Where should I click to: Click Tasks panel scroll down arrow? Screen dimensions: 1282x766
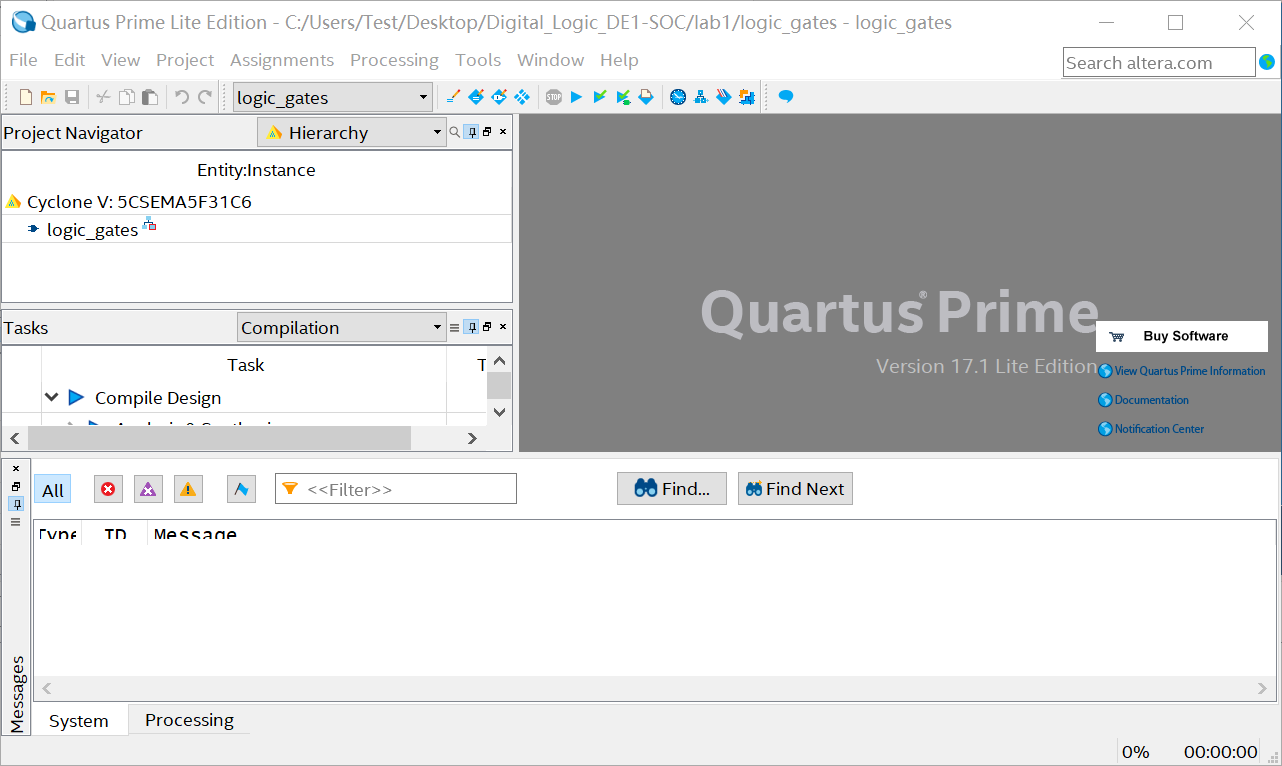500,412
